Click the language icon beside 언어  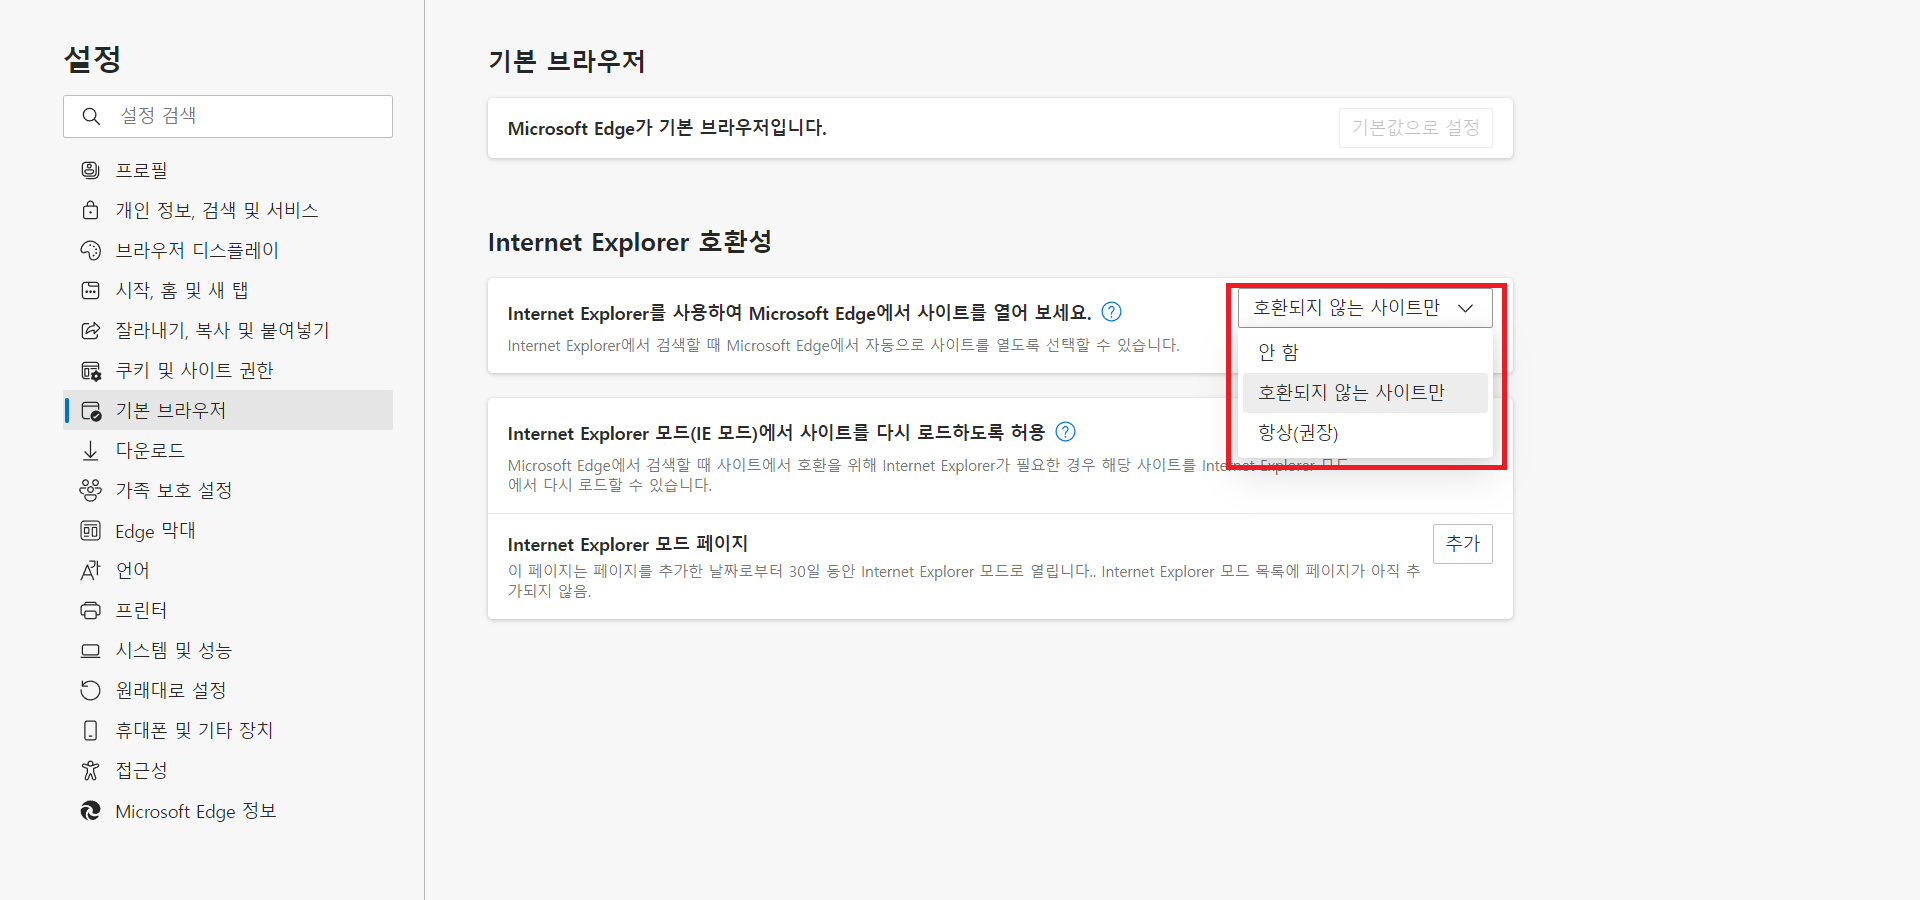pos(90,570)
